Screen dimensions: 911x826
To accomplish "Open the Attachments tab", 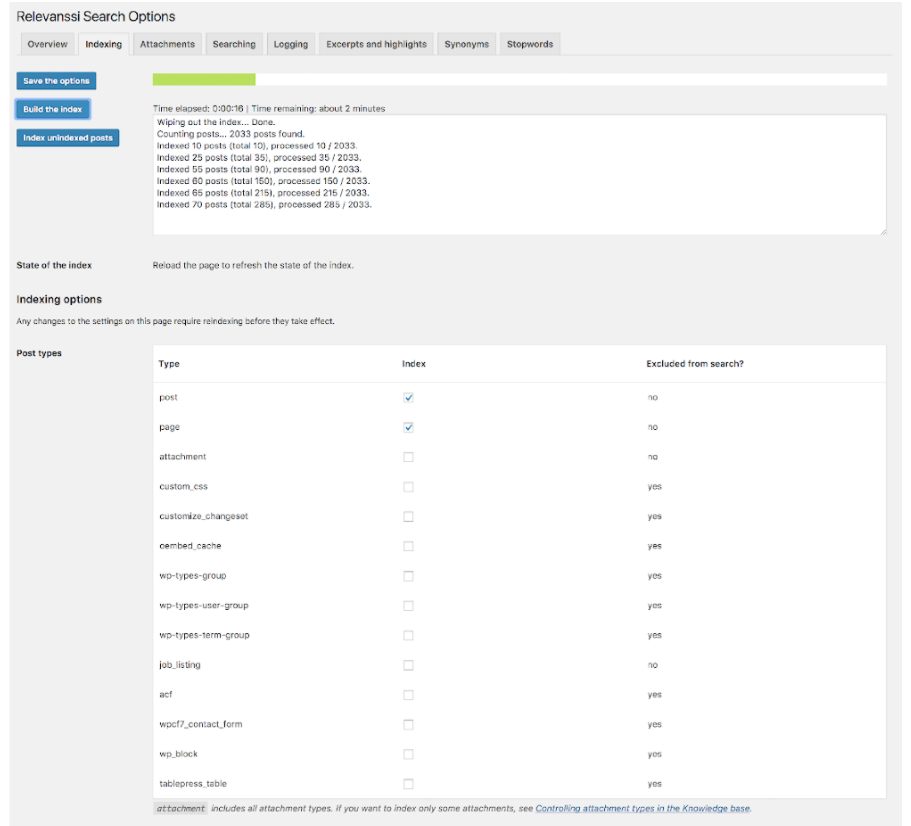I will (x=167, y=44).
